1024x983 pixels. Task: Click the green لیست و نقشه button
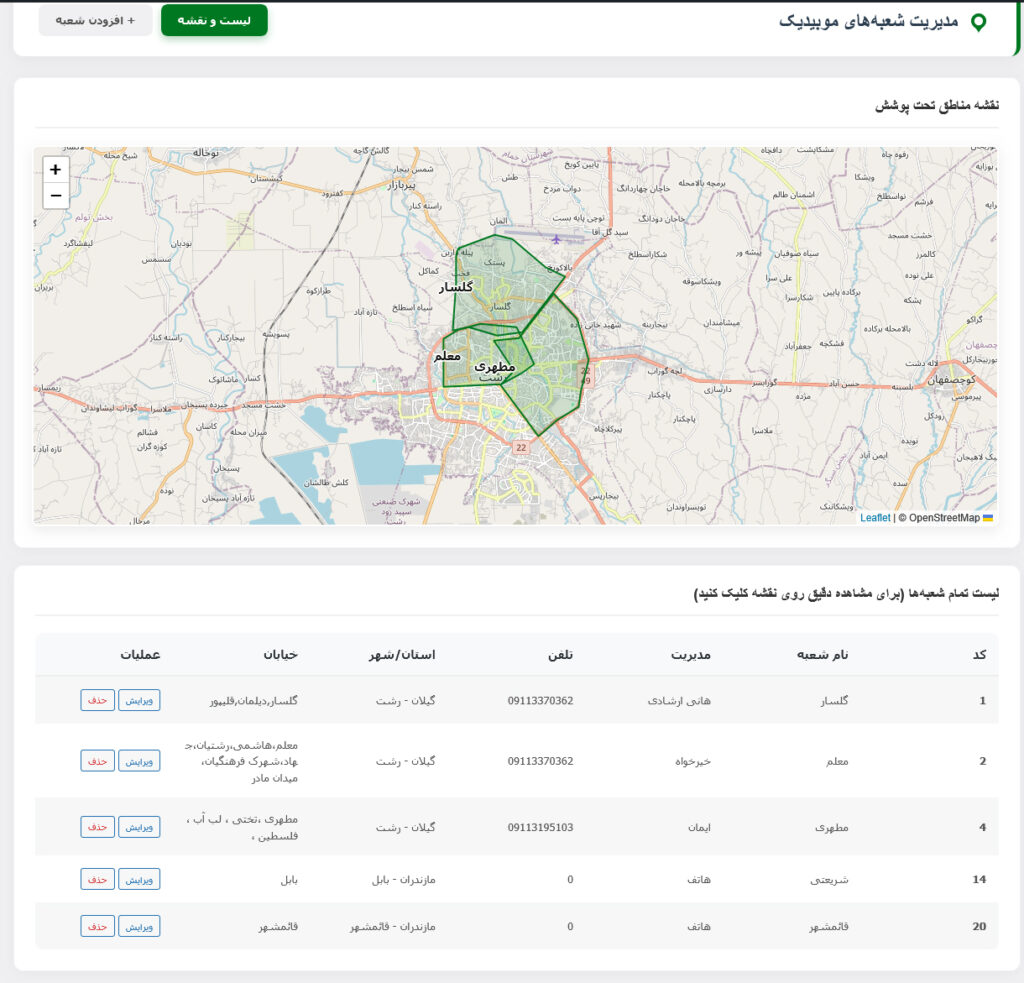(x=214, y=20)
